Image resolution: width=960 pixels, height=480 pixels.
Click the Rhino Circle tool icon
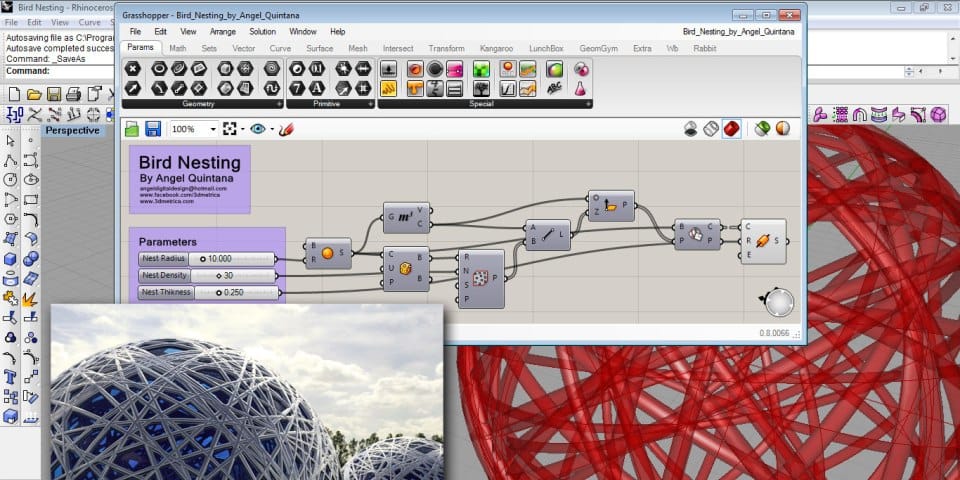10,180
